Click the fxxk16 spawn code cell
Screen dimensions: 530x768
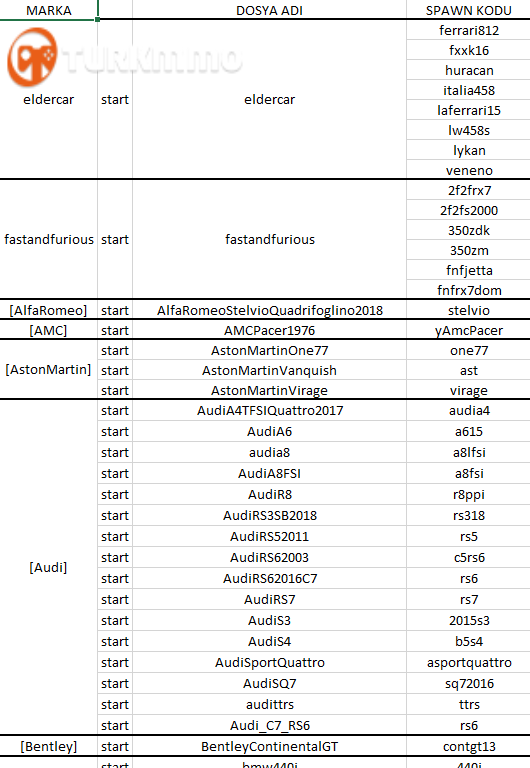tap(468, 50)
